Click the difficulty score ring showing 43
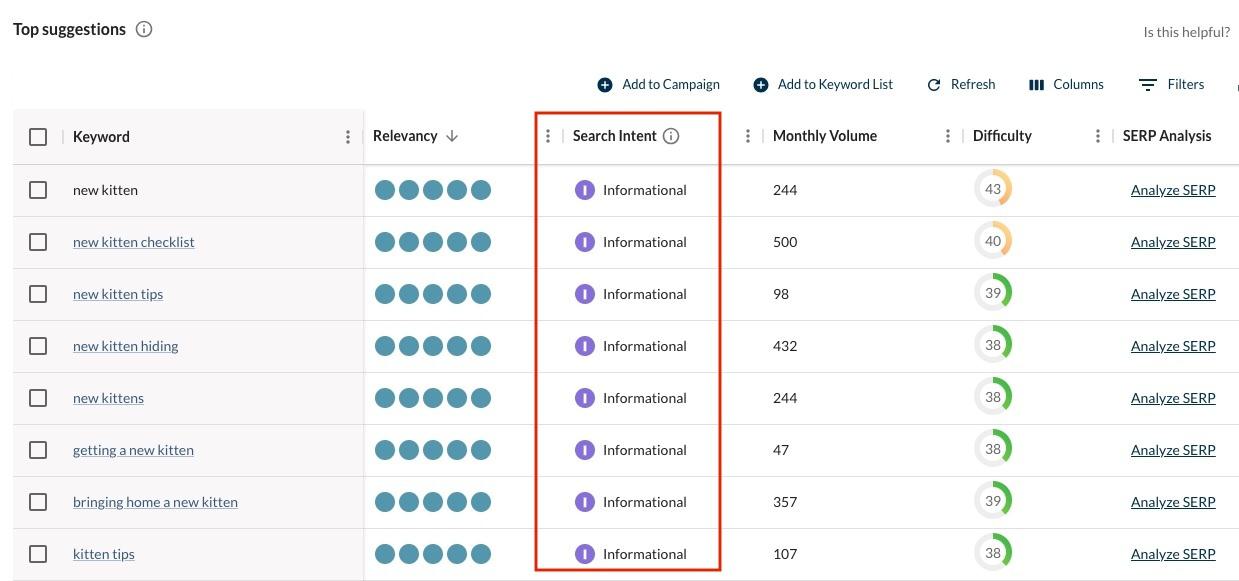 pyautogui.click(x=993, y=189)
